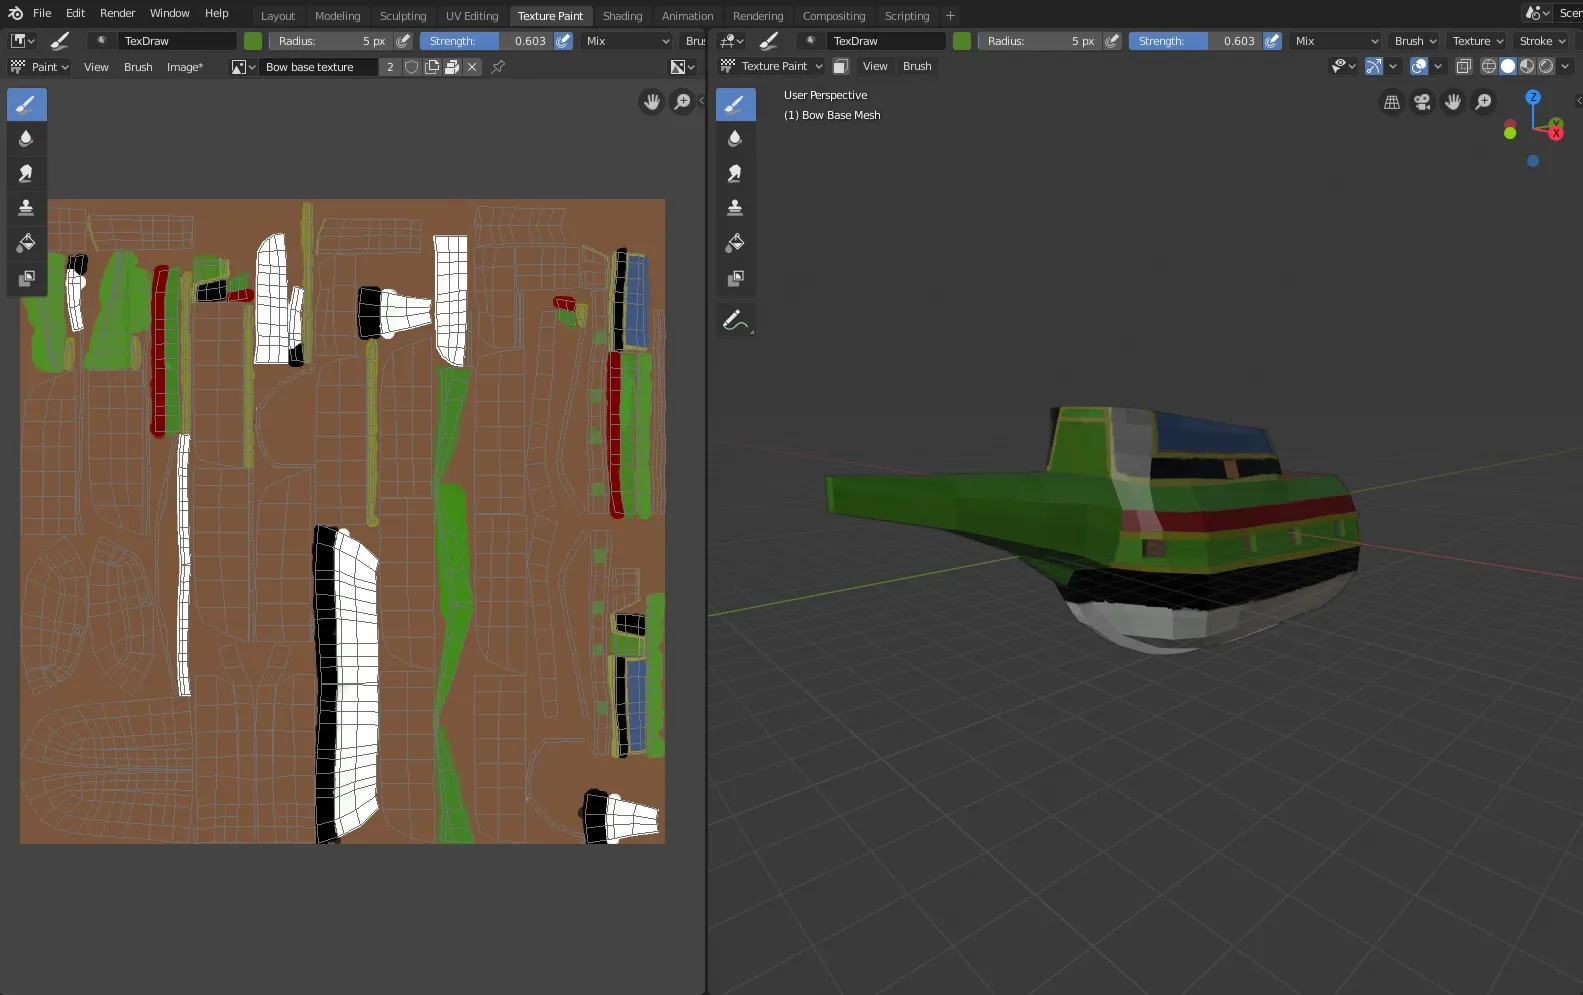Toggle camera view in 3D viewport

click(x=1422, y=102)
